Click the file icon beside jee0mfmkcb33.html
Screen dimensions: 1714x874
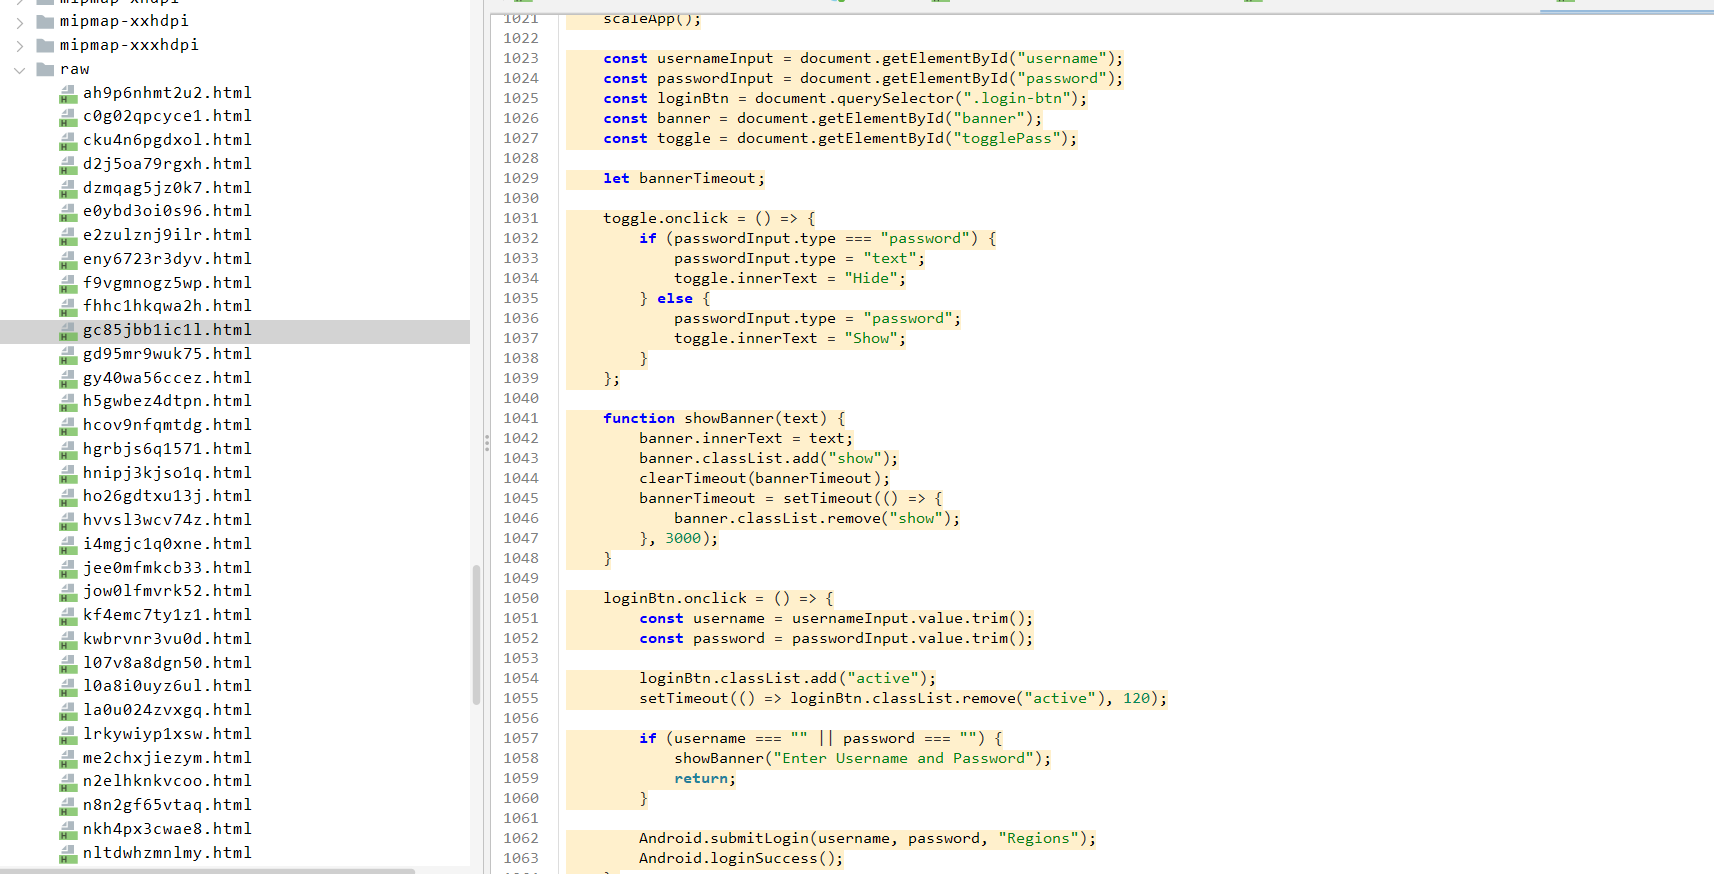pyautogui.click(x=68, y=569)
